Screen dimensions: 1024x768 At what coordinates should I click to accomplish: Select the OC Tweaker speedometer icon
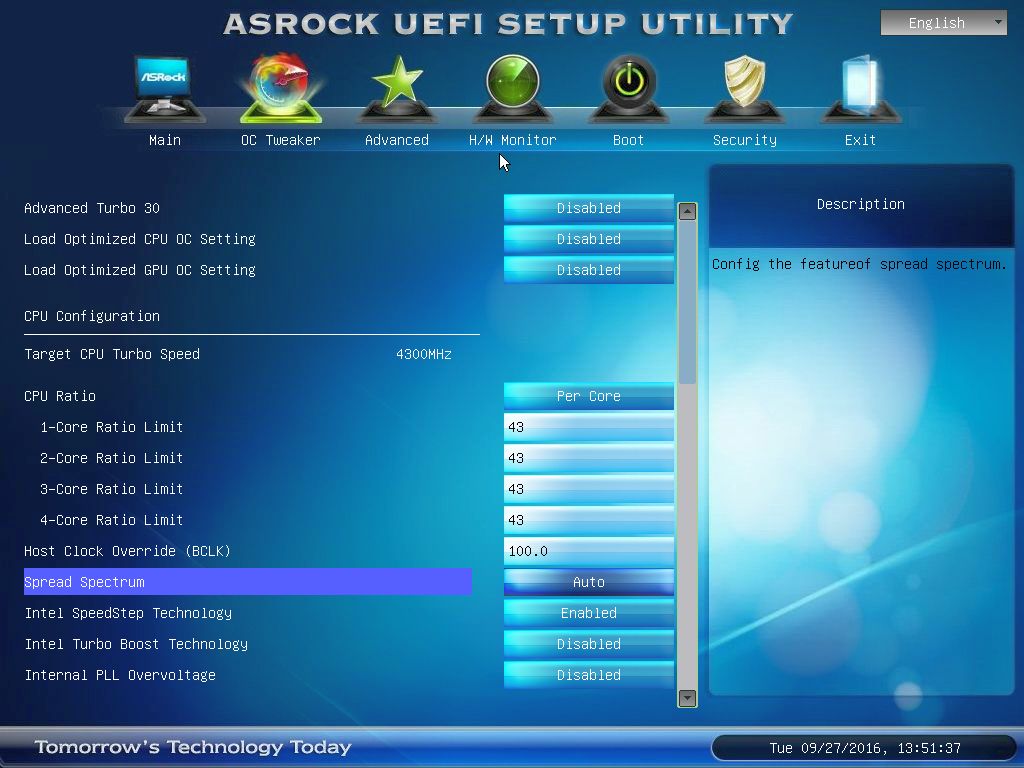coord(281,89)
